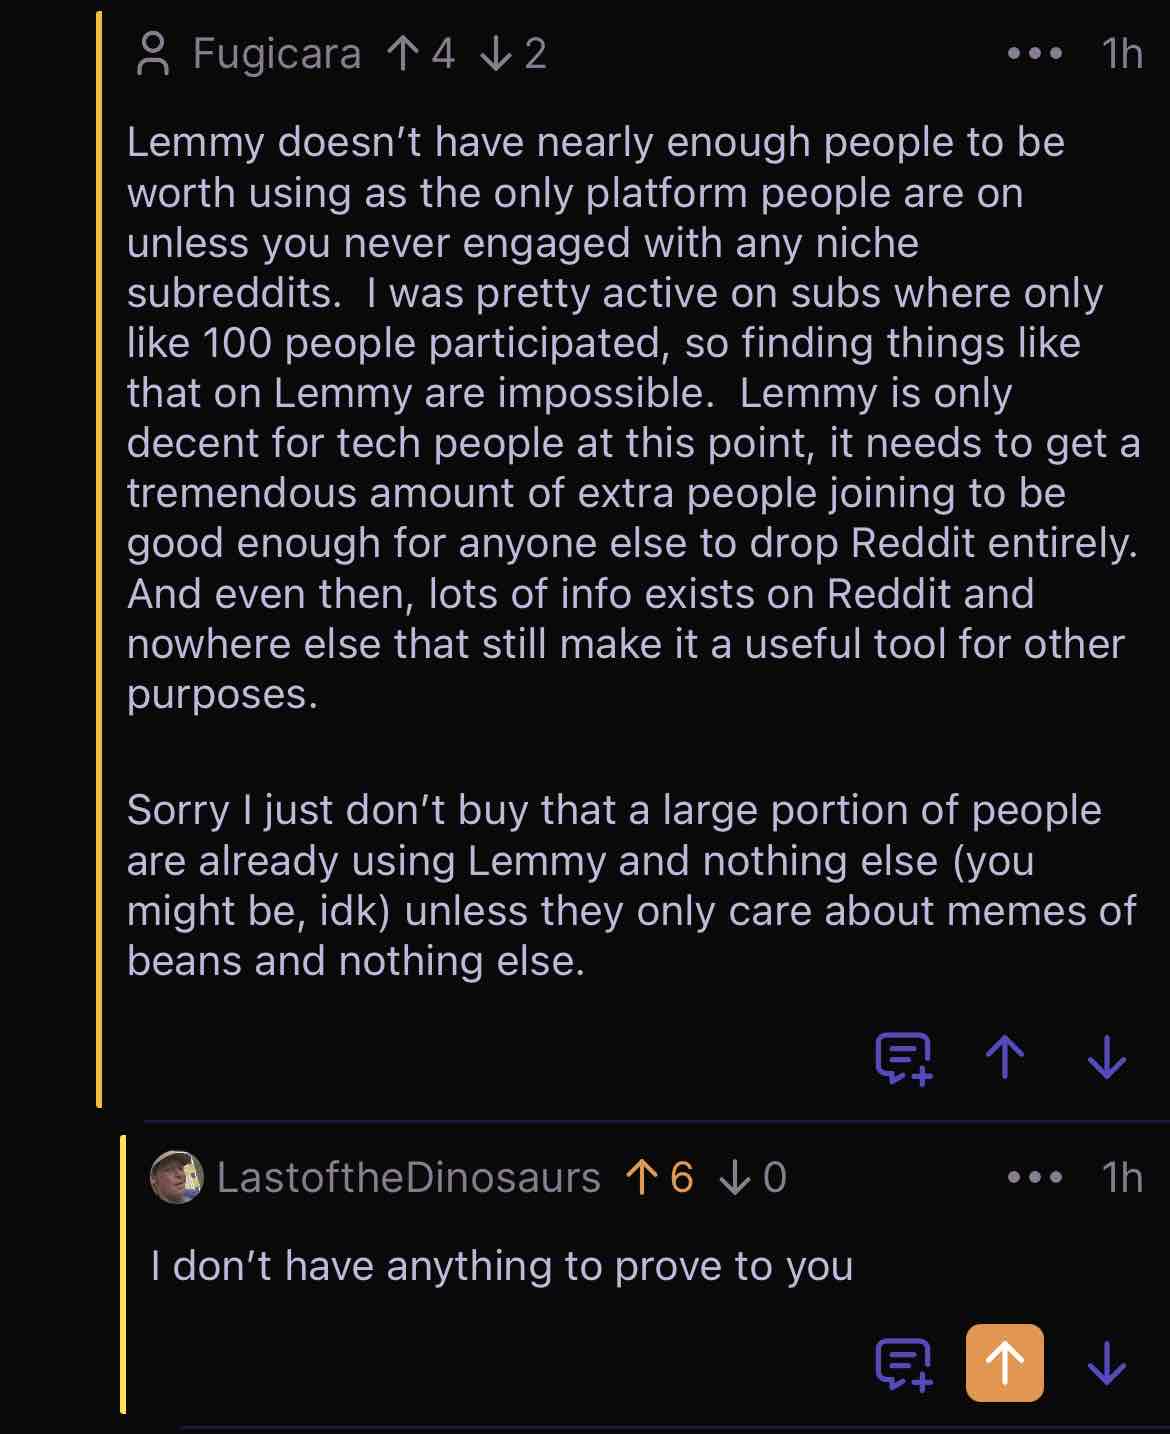Screen dimensions: 1170x1434
Task: Reply to LastoftheDinosaurs' comment
Action: (x=903, y=1364)
